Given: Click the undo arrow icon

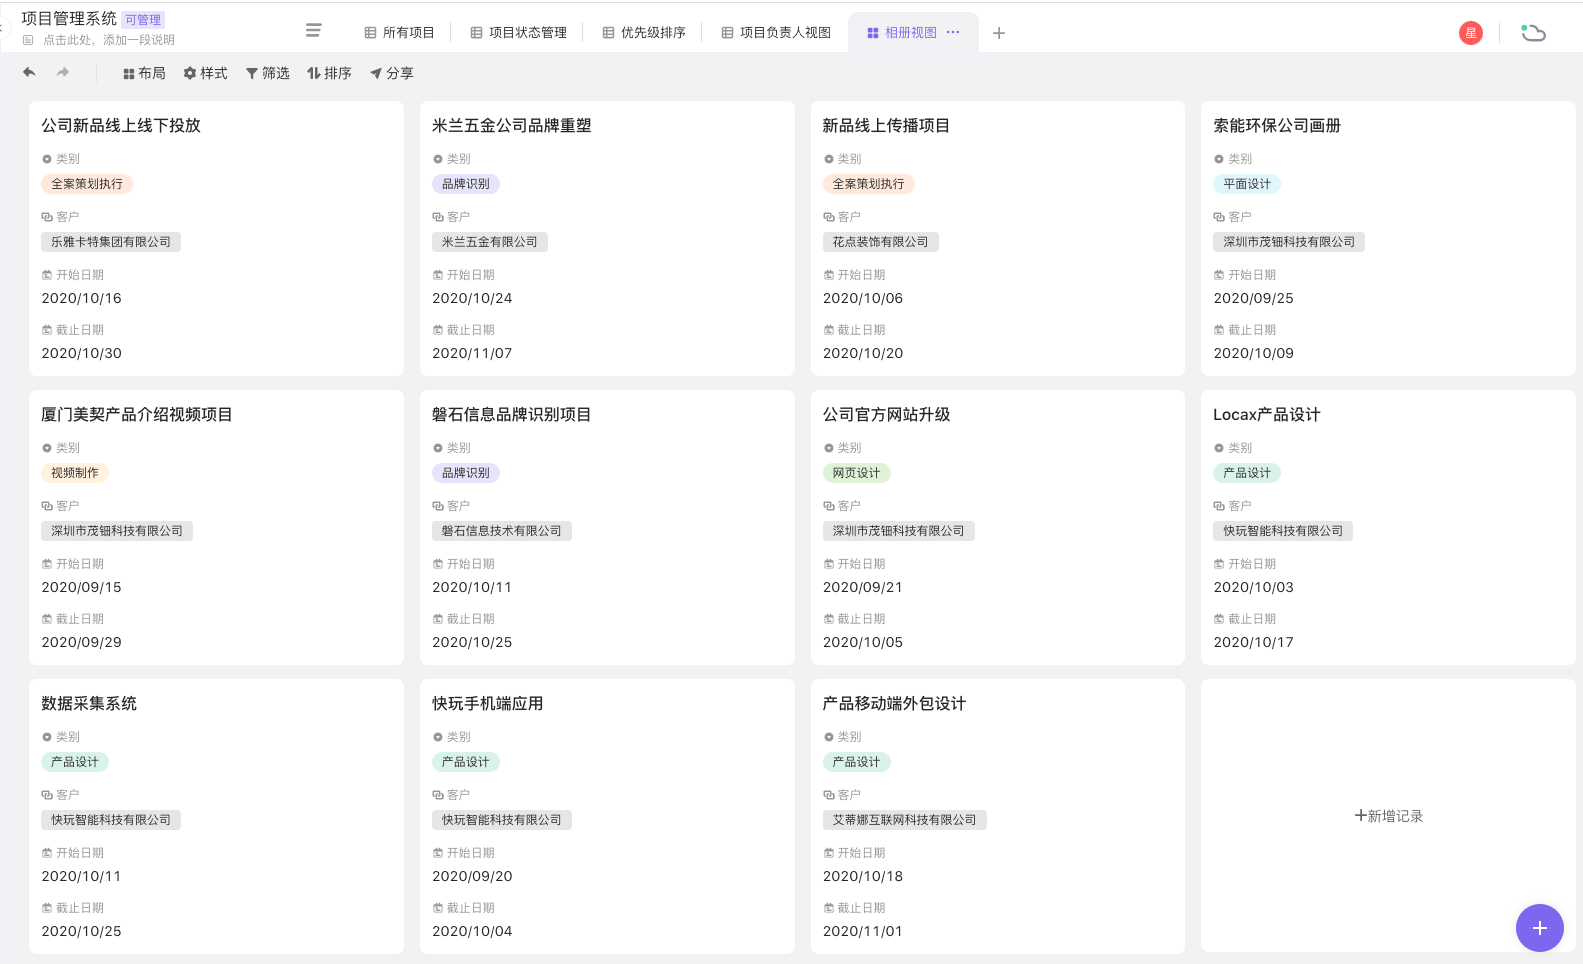Looking at the screenshot, I should pos(29,72).
